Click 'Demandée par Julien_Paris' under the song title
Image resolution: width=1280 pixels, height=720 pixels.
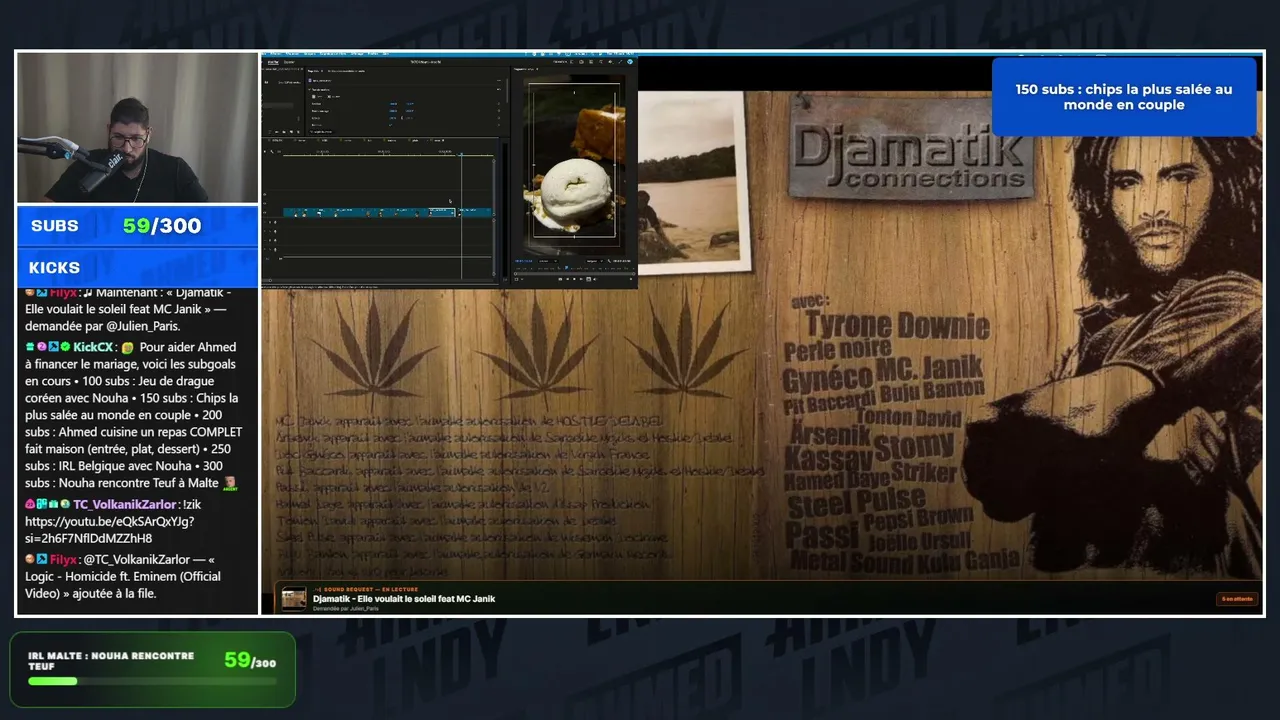346,608
